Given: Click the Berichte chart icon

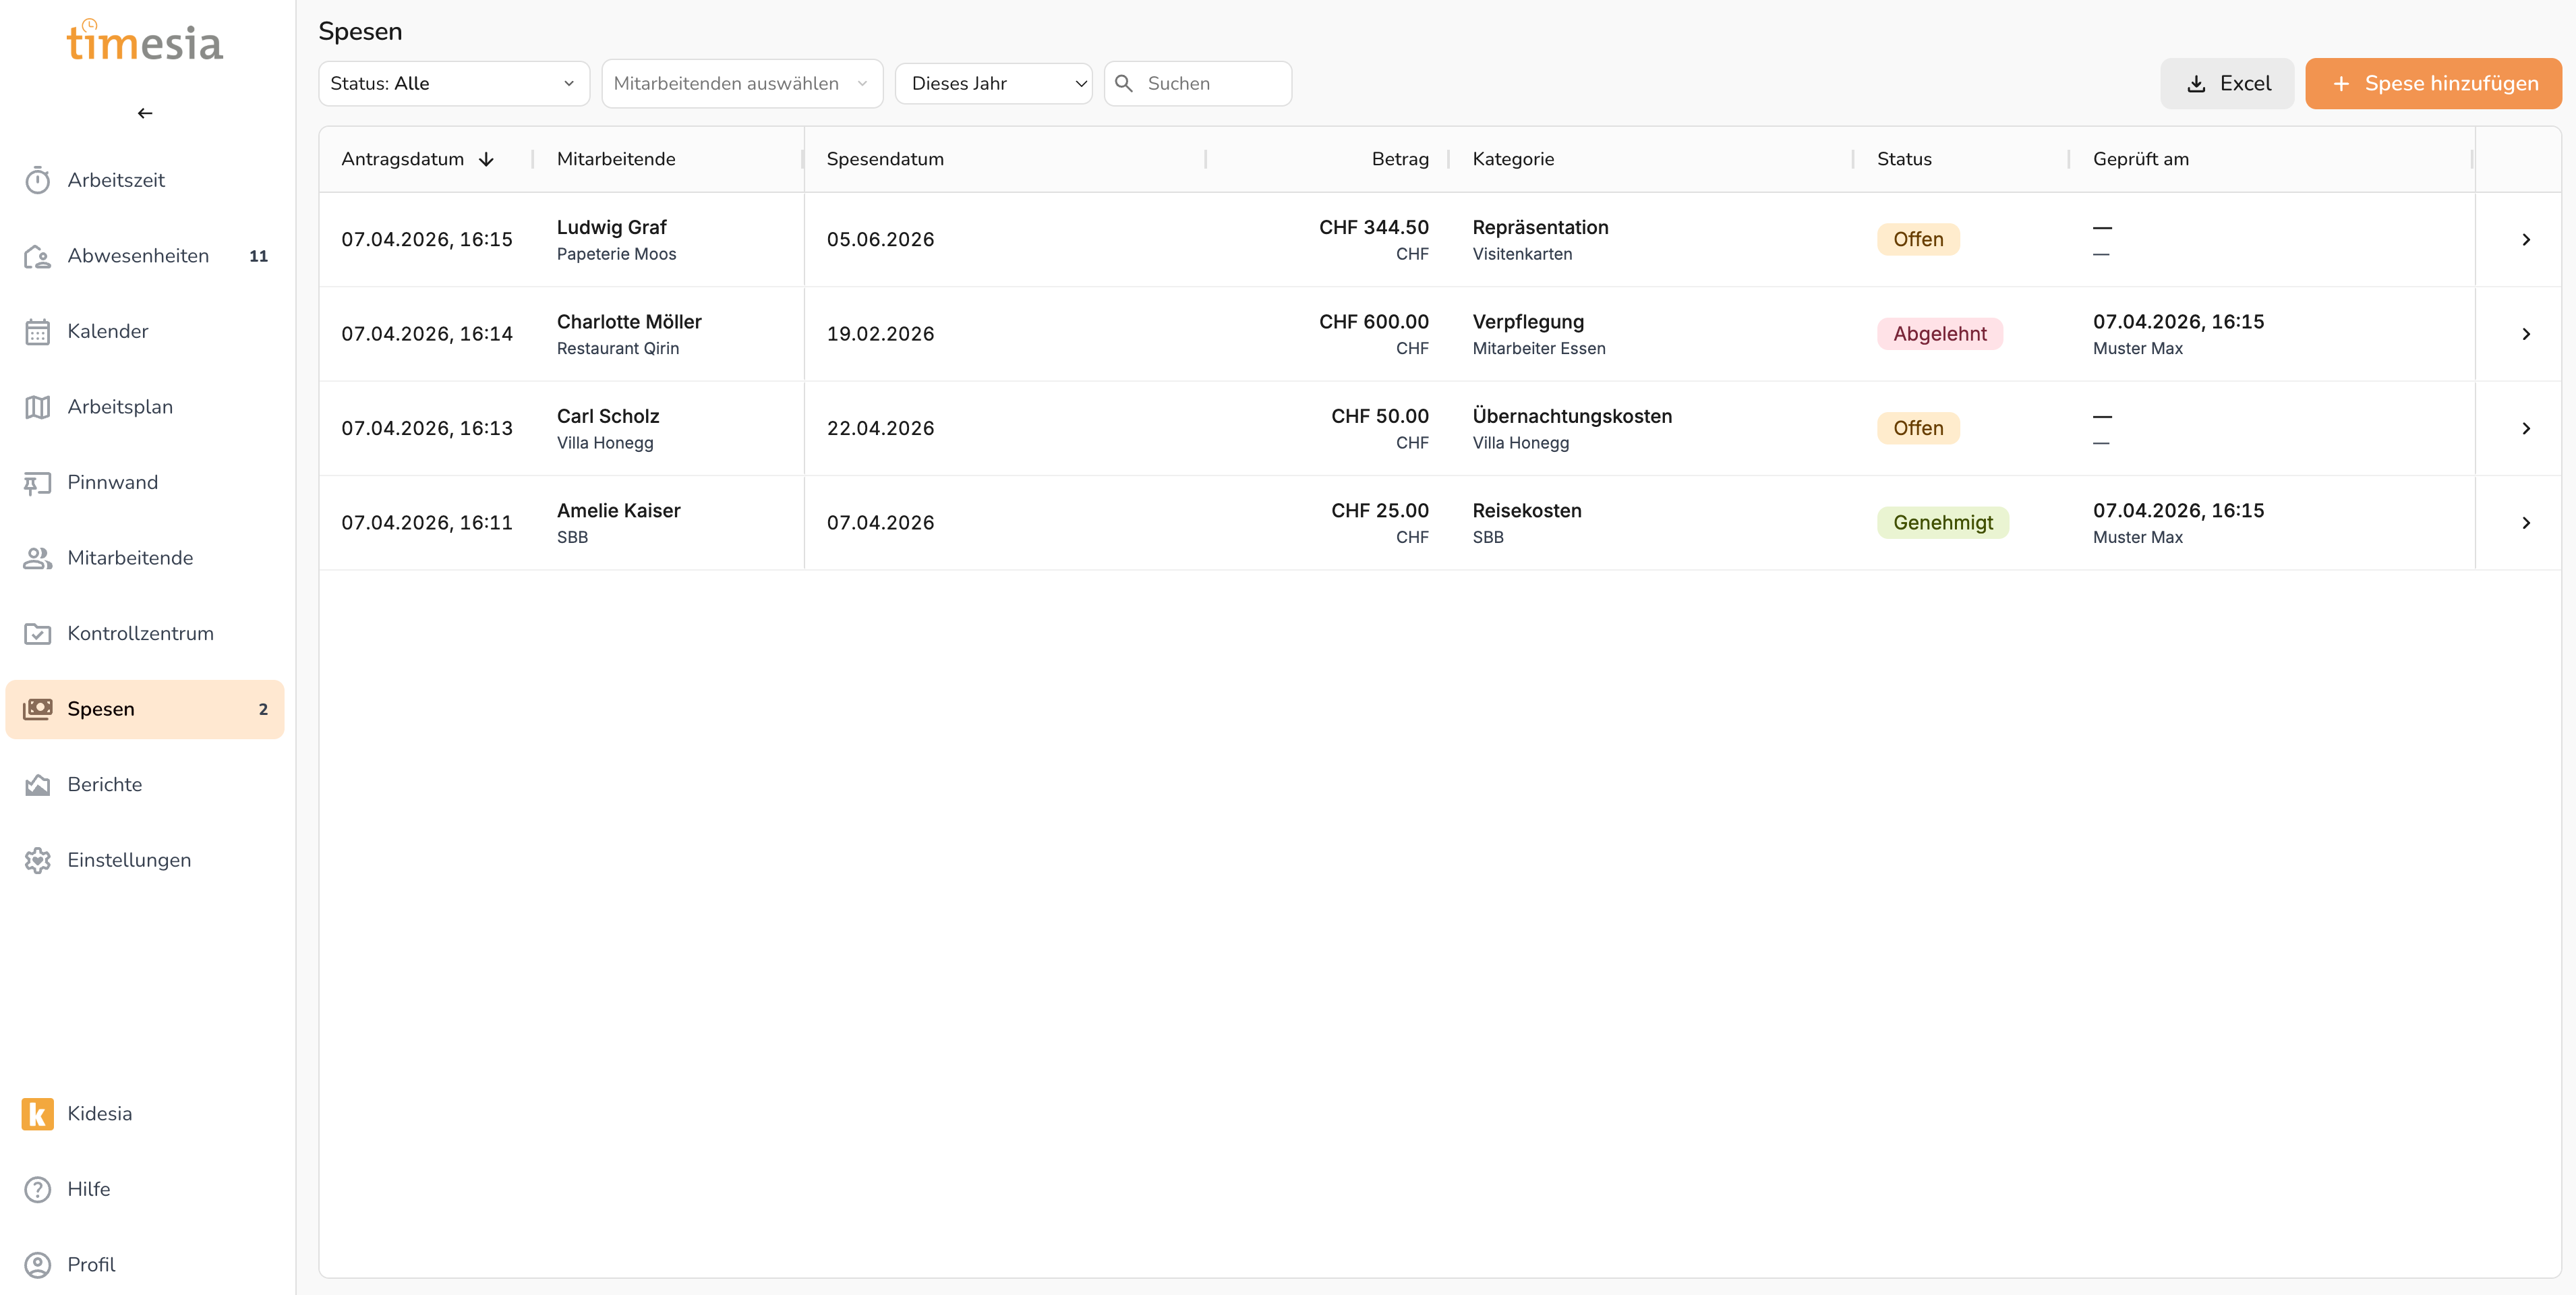Looking at the screenshot, I should coord(37,785).
